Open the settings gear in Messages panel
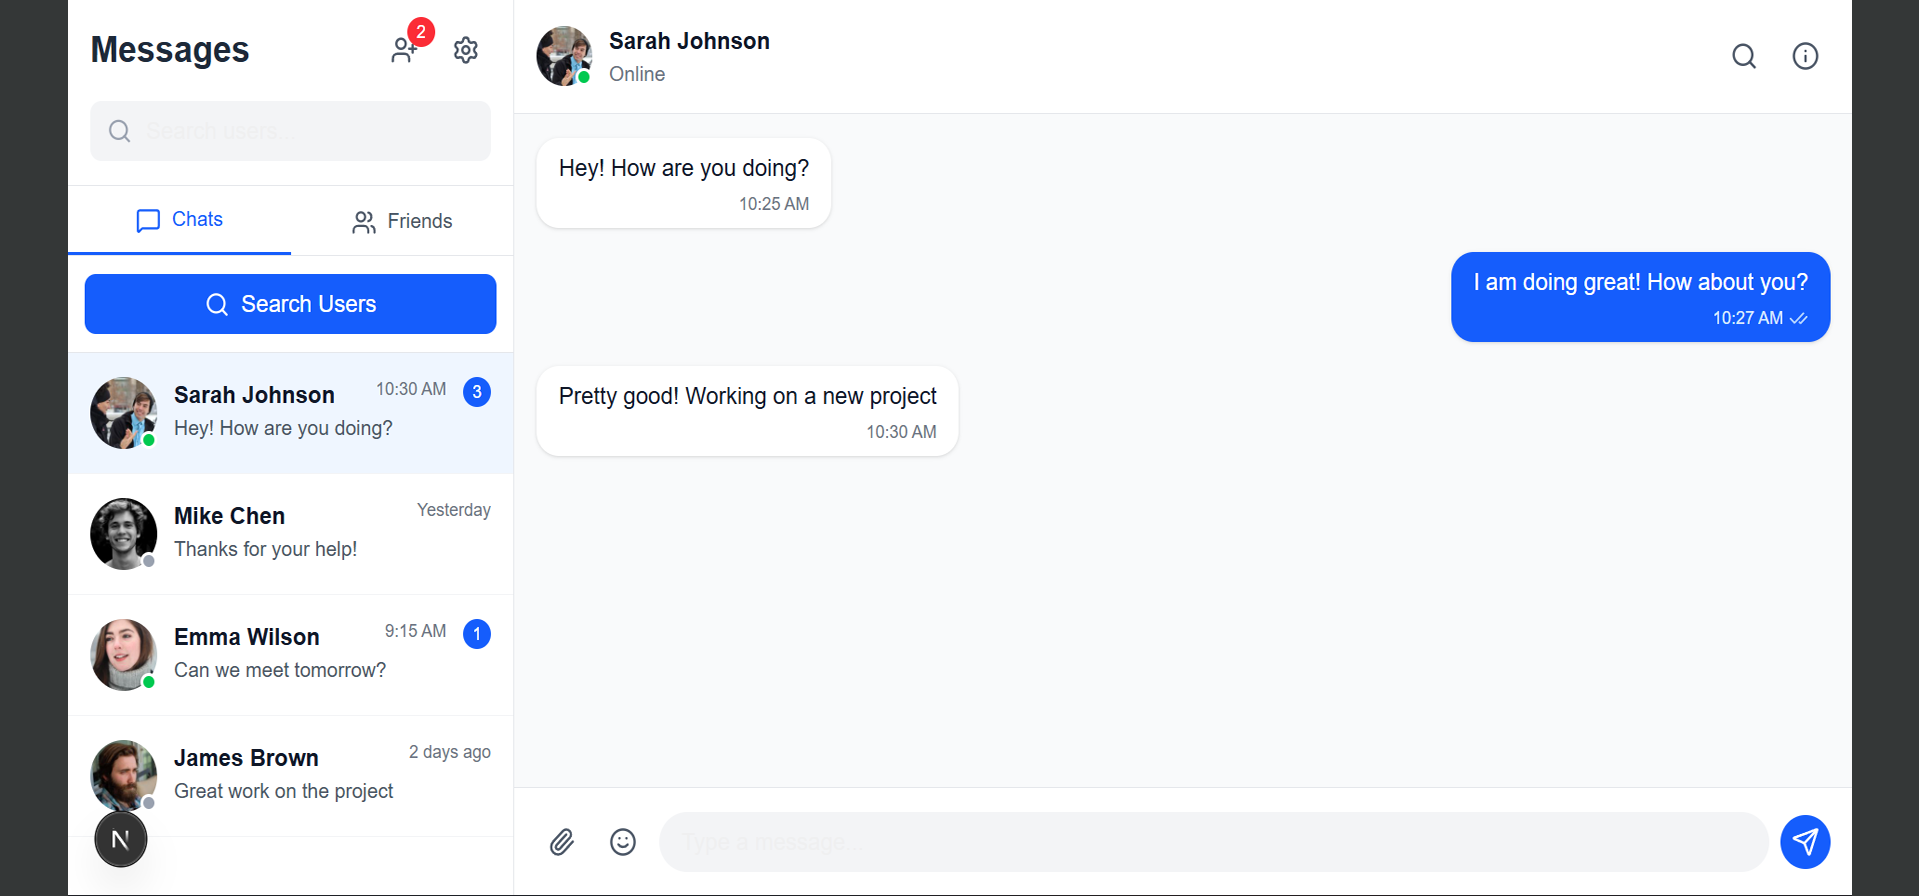The height and width of the screenshot is (896, 1919). click(x=465, y=50)
